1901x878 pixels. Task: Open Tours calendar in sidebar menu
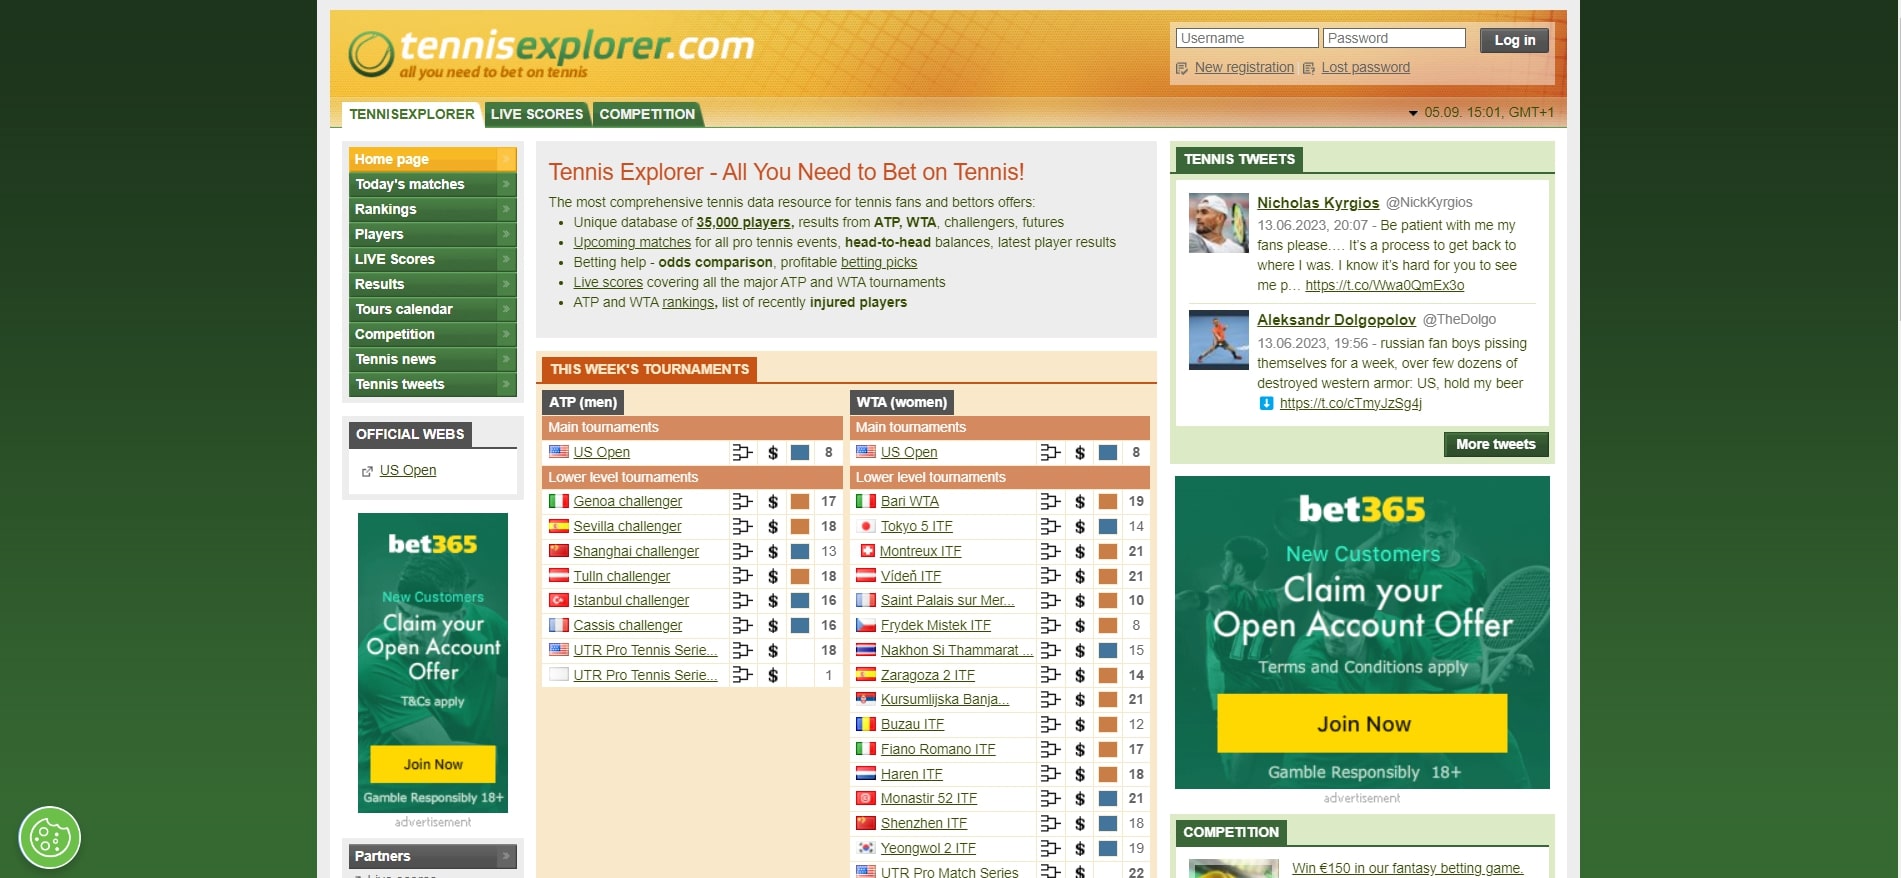[432, 309]
